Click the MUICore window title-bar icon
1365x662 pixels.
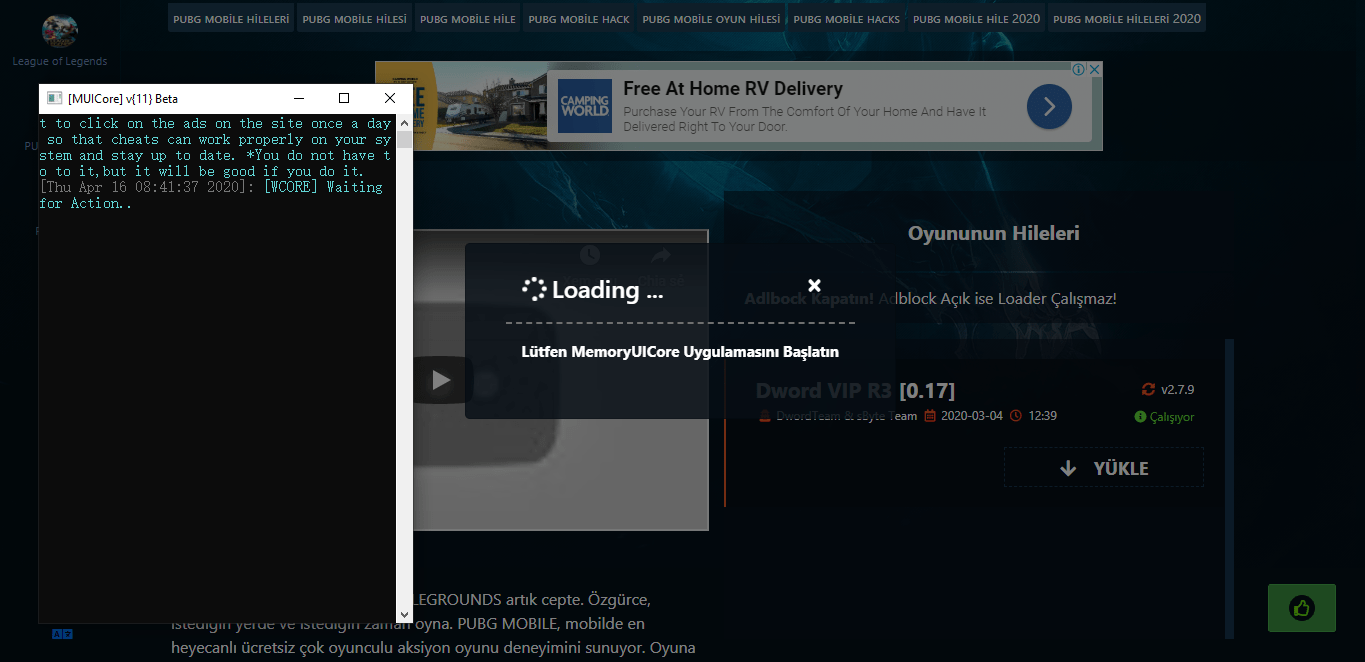point(55,98)
